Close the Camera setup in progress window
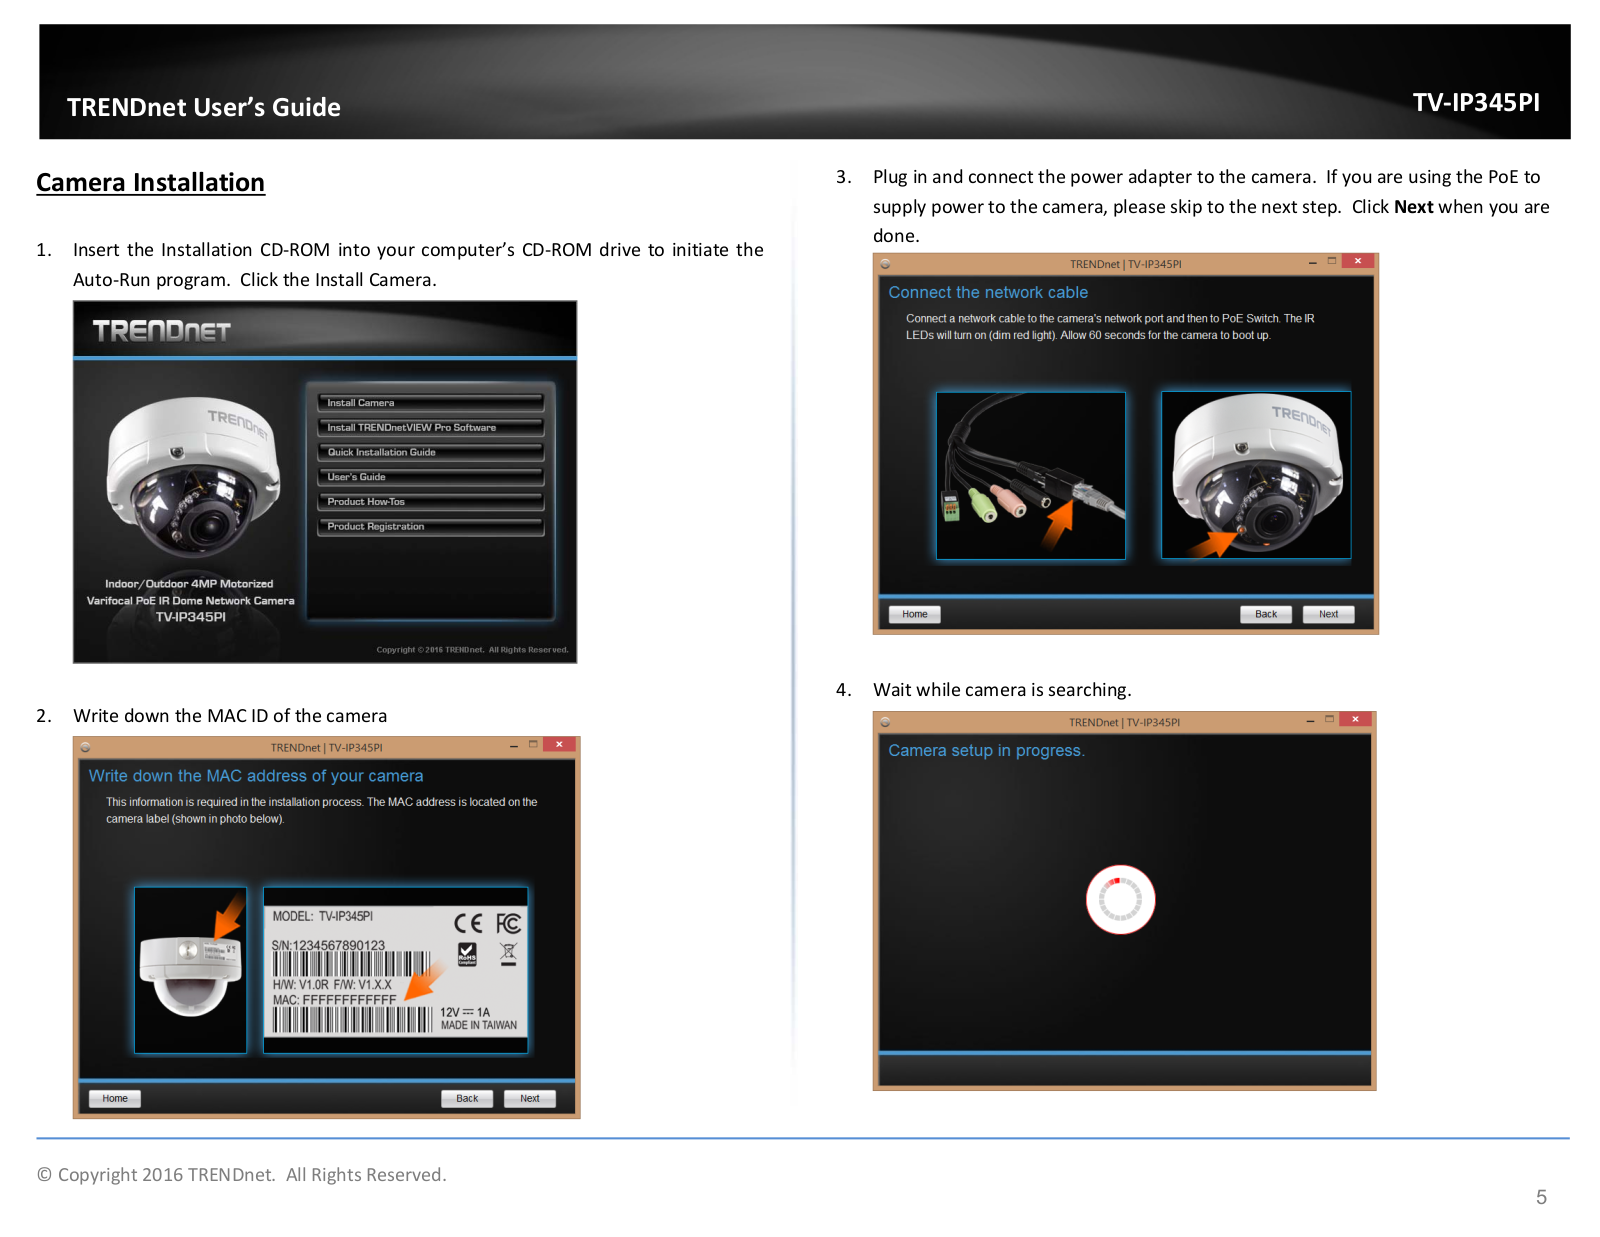The width and height of the screenshot is (1600, 1237). point(1356,719)
